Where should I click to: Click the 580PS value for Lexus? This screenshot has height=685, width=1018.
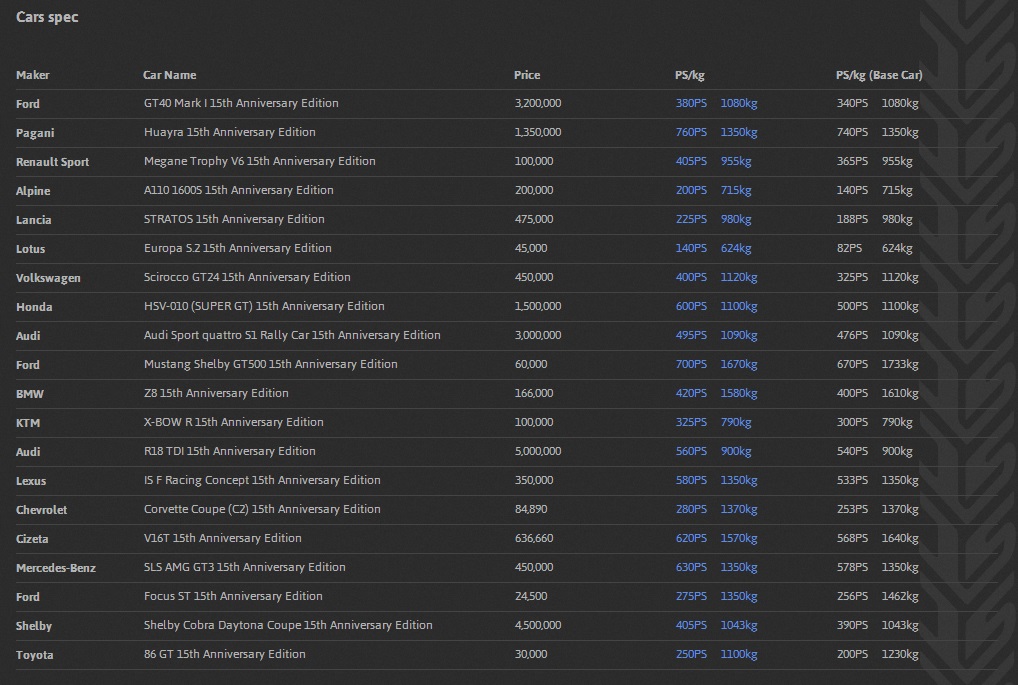691,480
